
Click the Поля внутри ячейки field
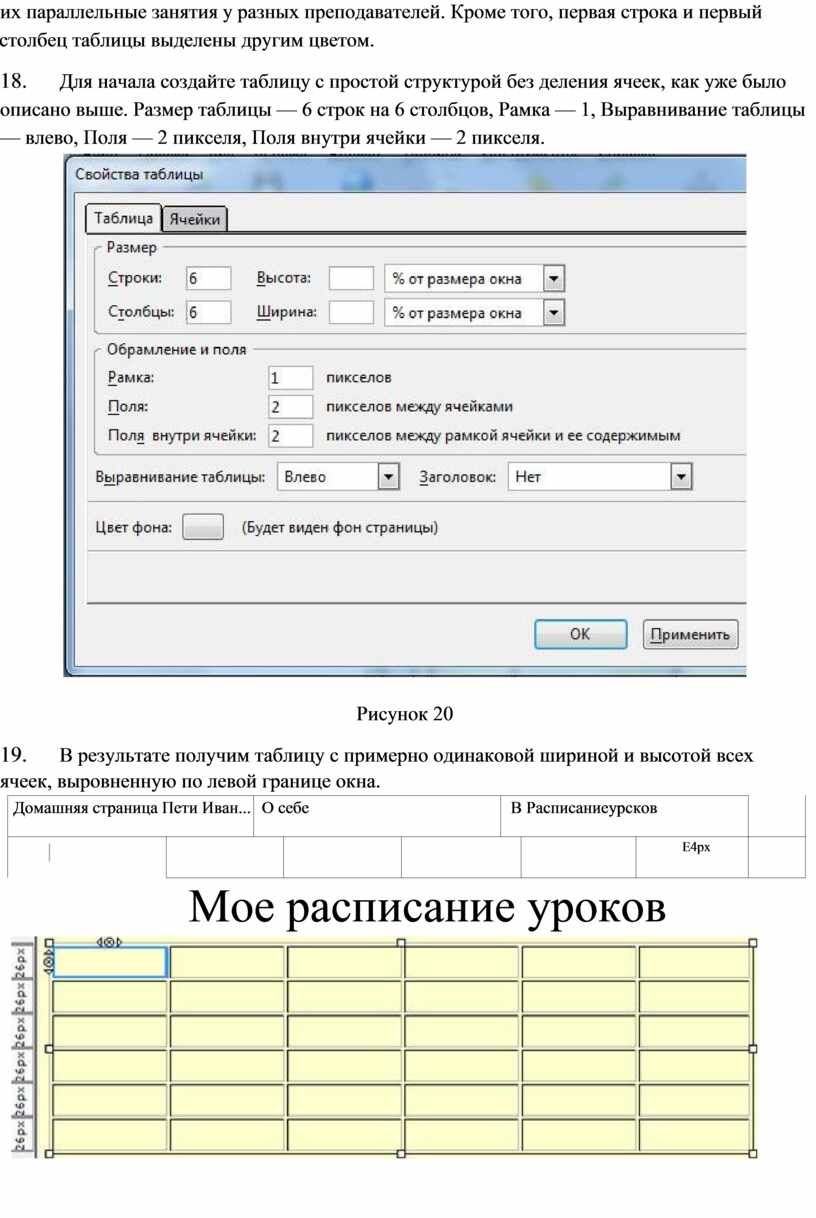pyautogui.click(x=290, y=436)
